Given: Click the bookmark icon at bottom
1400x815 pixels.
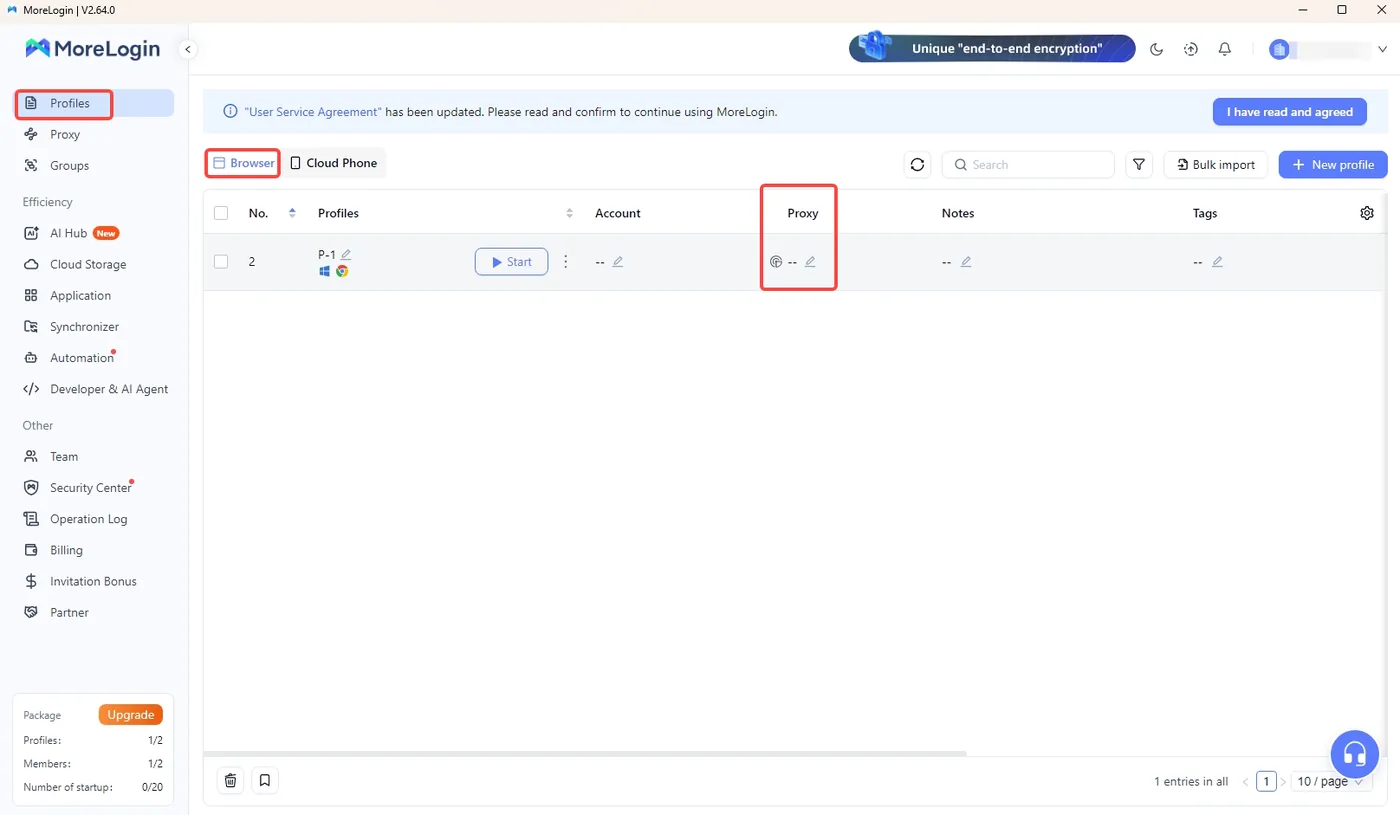Looking at the screenshot, I should tap(264, 780).
